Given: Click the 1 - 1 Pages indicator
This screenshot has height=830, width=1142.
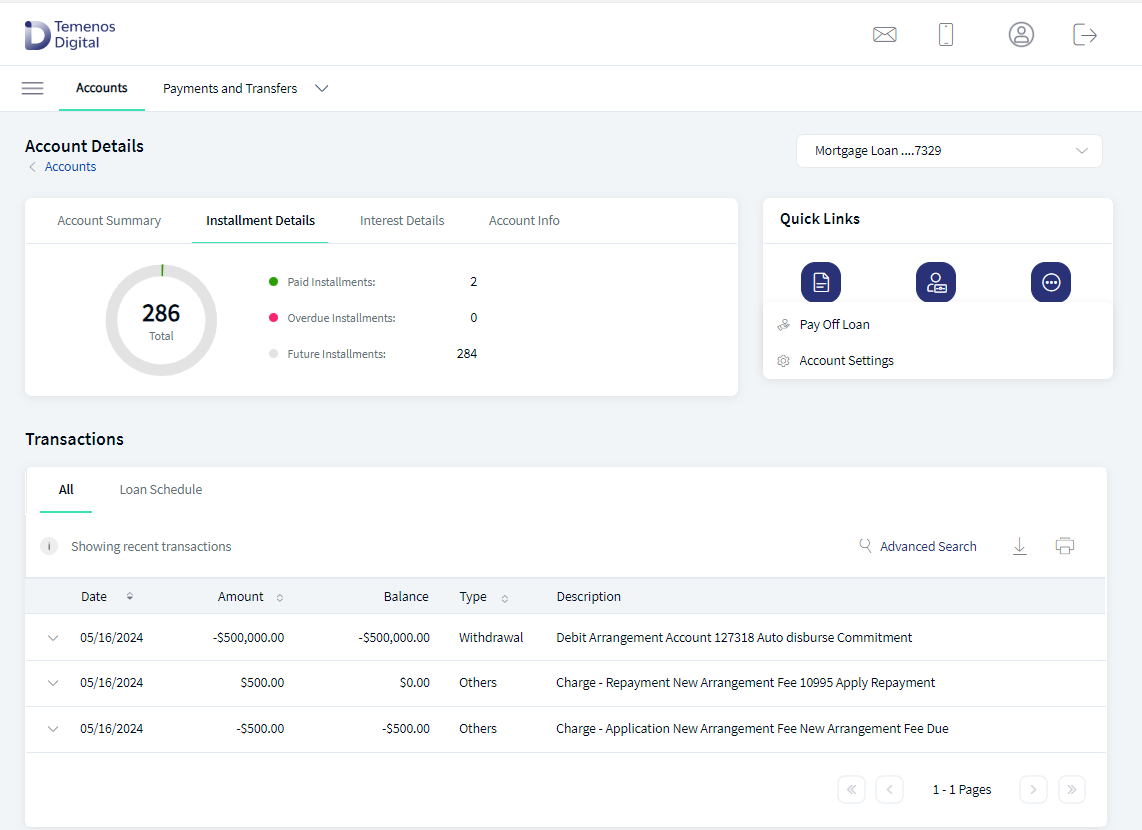Looking at the screenshot, I should pyautogui.click(x=962, y=790).
